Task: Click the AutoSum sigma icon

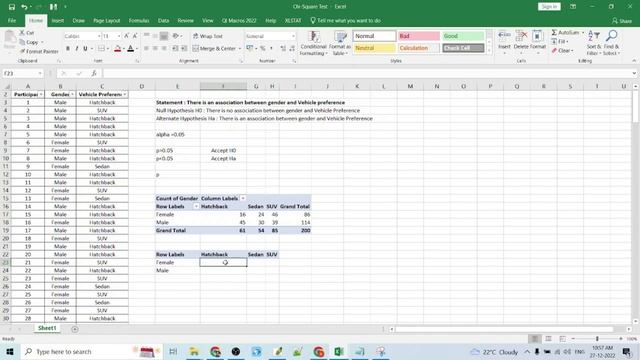Action: click(x=554, y=32)
